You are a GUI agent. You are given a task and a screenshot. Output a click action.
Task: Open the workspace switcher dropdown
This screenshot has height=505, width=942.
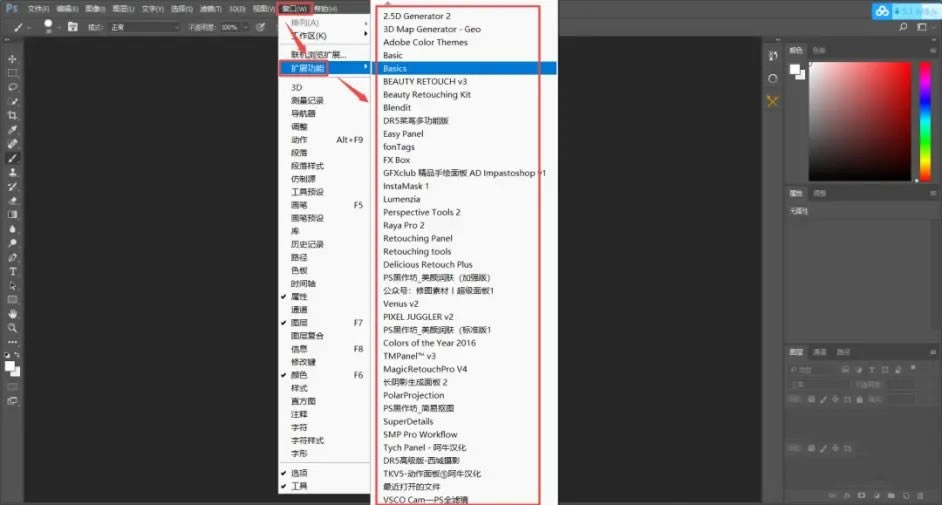[924, 27]
